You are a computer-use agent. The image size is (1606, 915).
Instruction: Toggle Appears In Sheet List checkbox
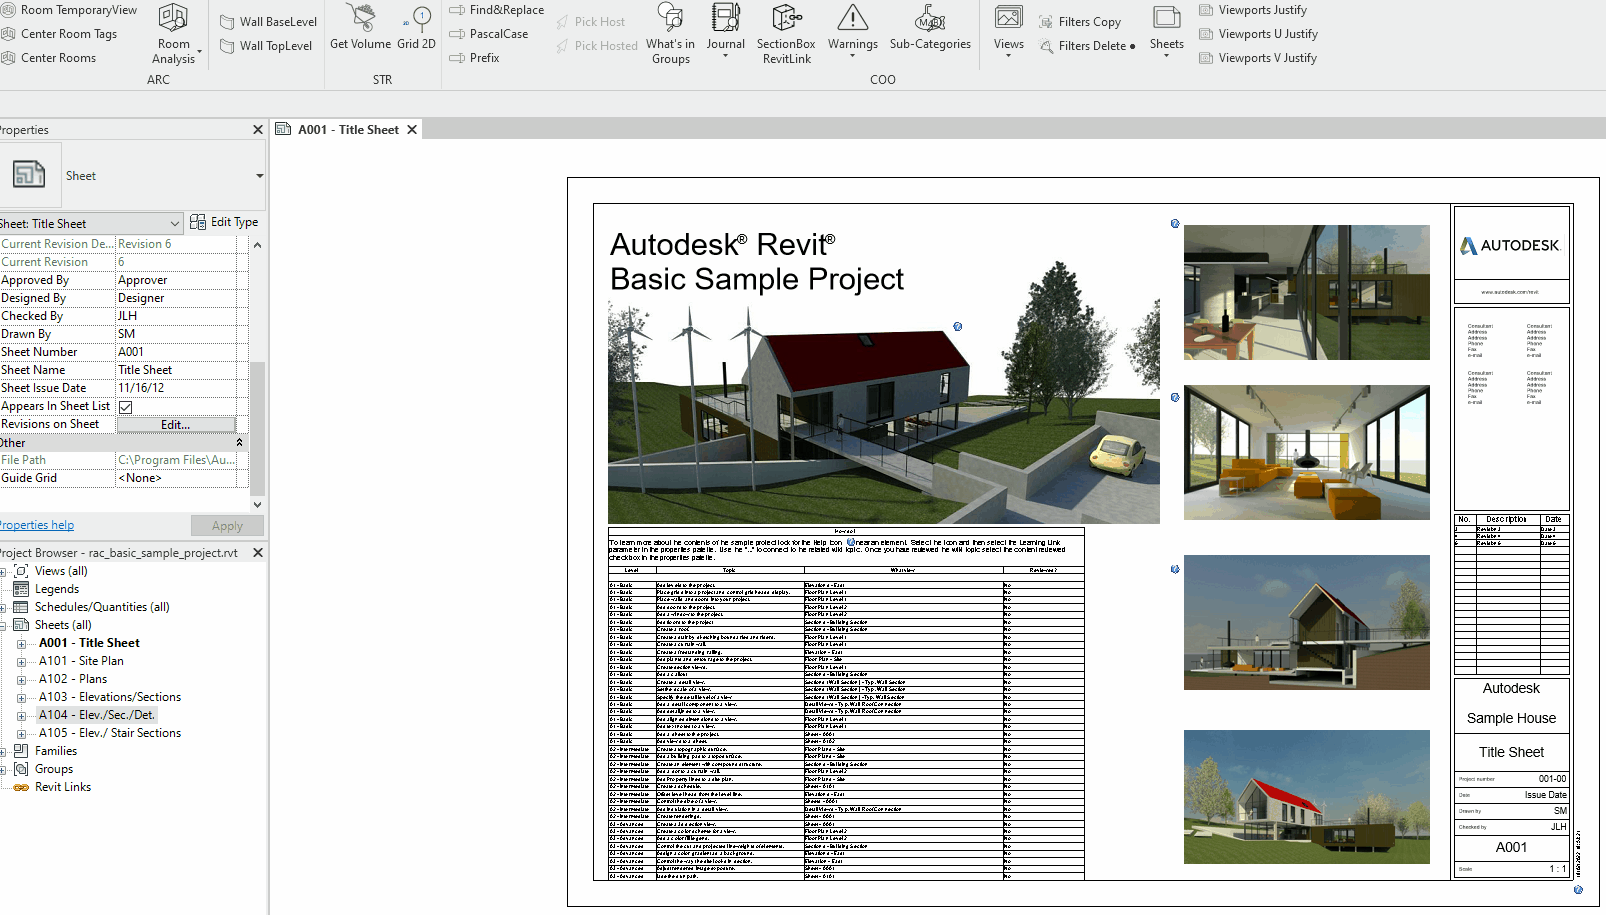coord(126,407)
